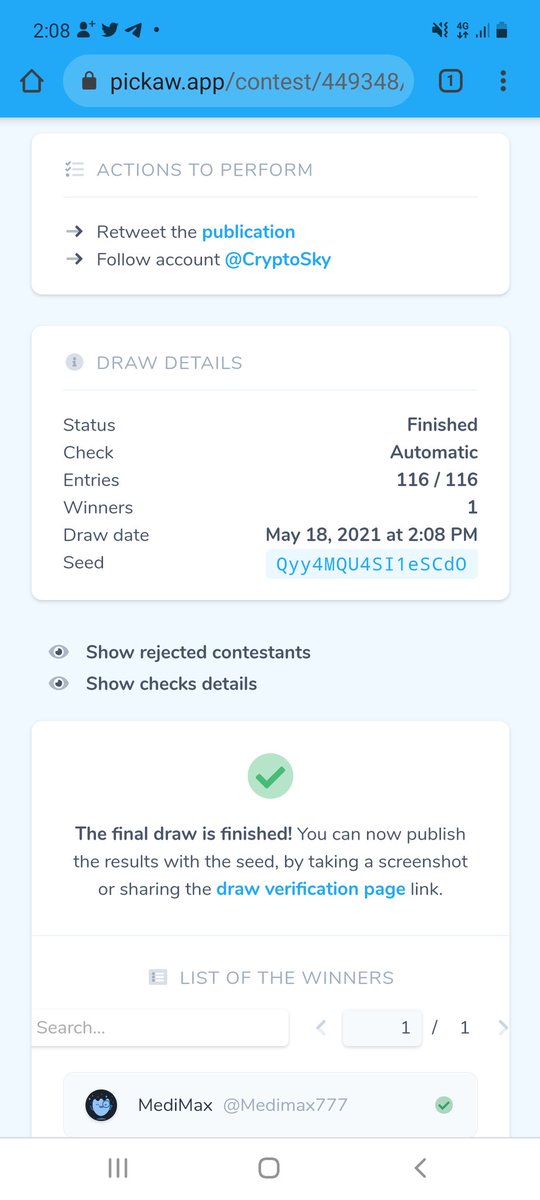540x1200 pixels.
Task: Tap the green checkmark success icon
Action: point(270,775)
